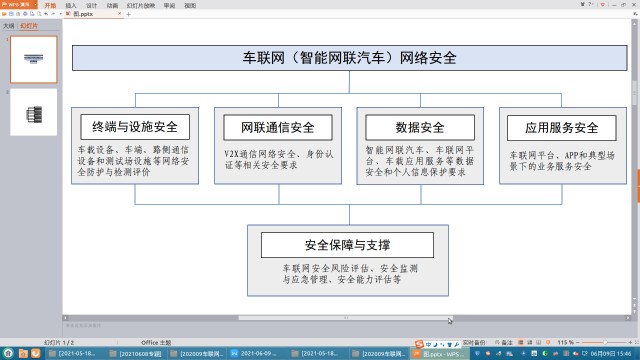The image size is (640, 360).
Task: Switch to the 幻灯片 thumbnails pane tab
Action: 29,26
